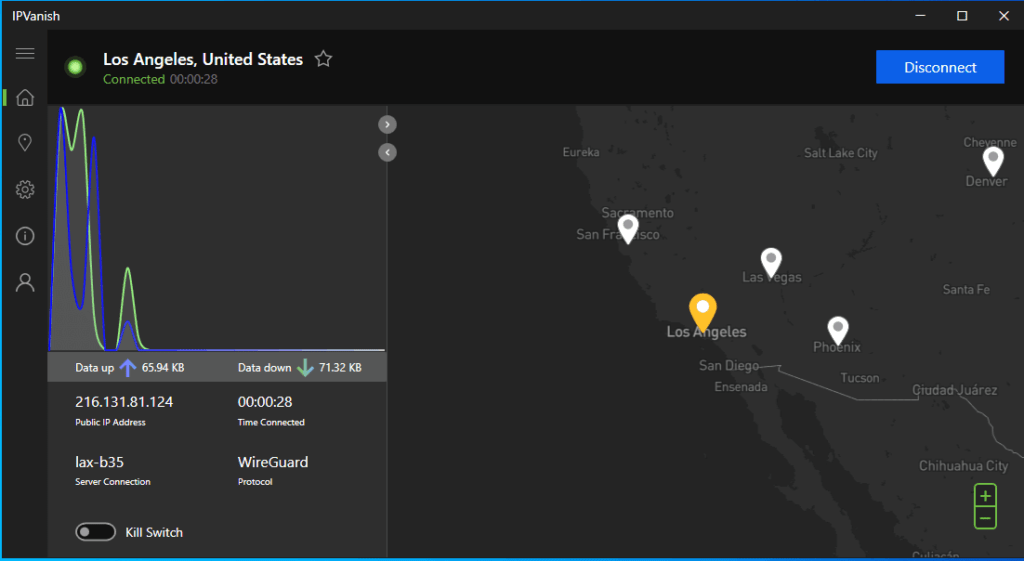1024x561 pixels.
Task: Click the Data up arrow icon
Action: click(x=128, y=368)
